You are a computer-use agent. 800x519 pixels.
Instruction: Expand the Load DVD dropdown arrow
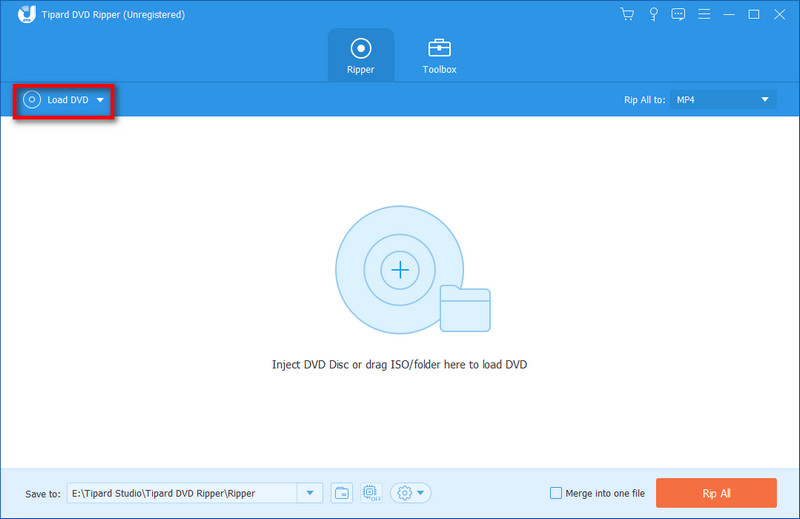click(100, 101)
